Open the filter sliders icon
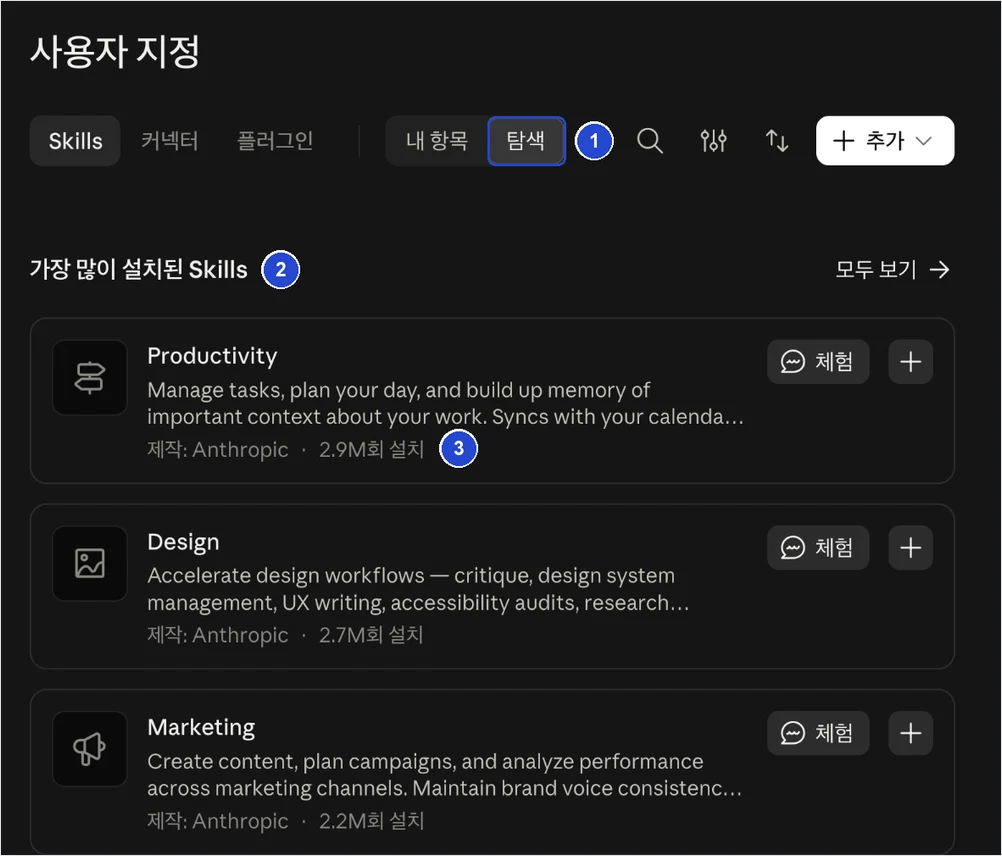The width and height of the screenshot is (1002, 856). pyautogui.click(x=713, y=141)
